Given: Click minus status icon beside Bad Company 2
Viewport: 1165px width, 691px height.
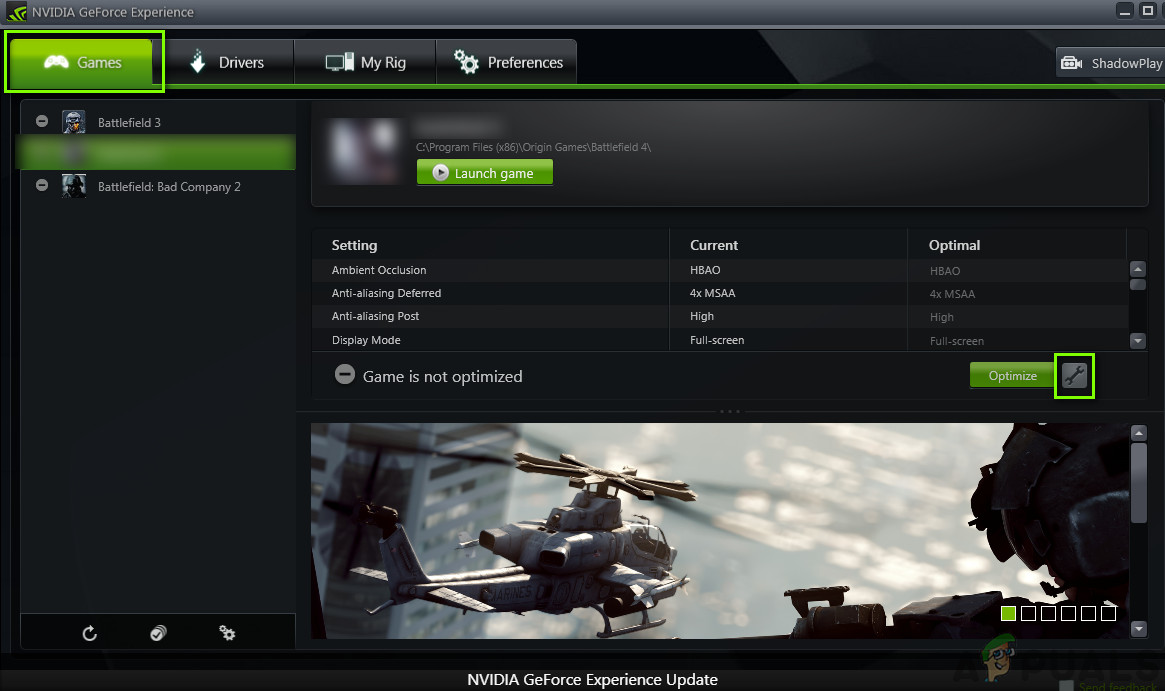Looking at the screenshot, I should (x=42, y=185).
